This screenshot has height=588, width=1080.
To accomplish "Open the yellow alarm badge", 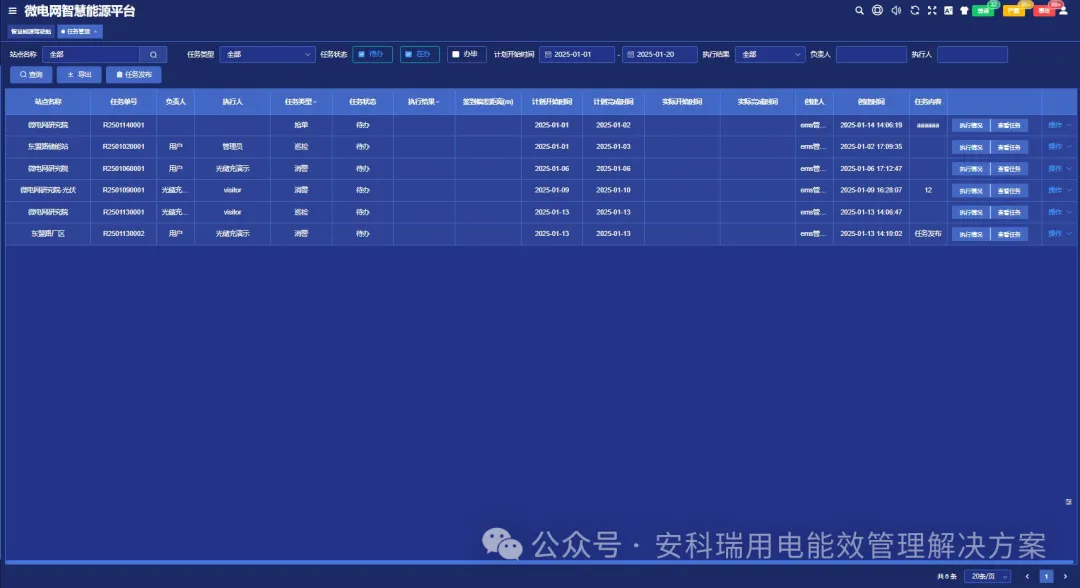I will pyautogui.click(x=1014, y=10).
